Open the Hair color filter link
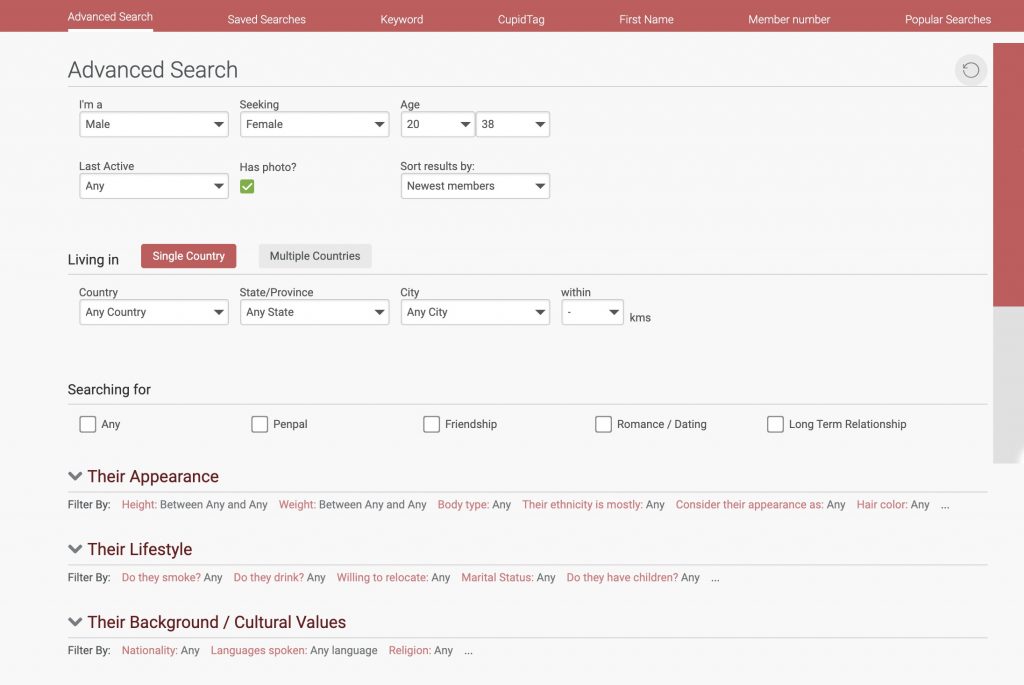1024x685 pixels. pyautogui.click(x=882, y=505)
